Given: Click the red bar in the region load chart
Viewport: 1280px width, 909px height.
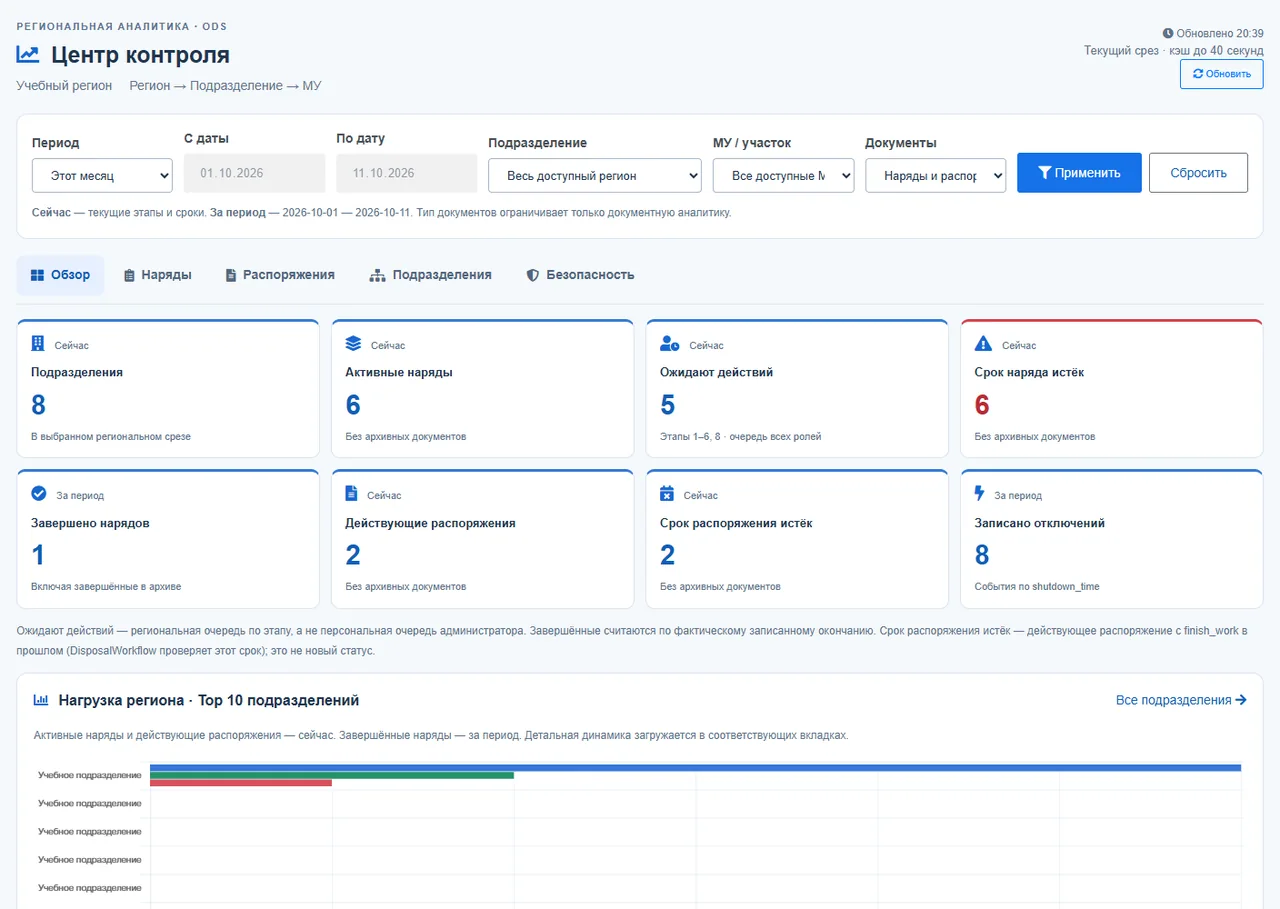Looking at the screenshot, I should (241, 783).
